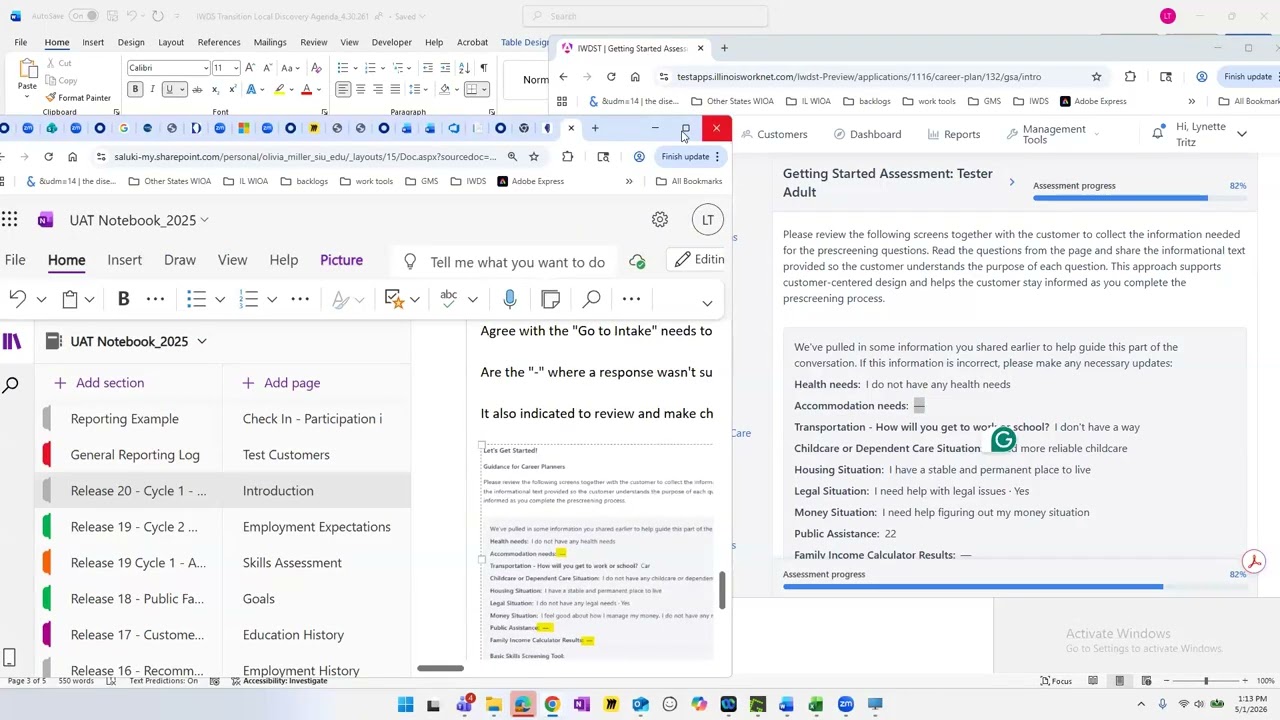
Task: Open the Picture tab in OneNote
Action: click(x=341, y=260)
